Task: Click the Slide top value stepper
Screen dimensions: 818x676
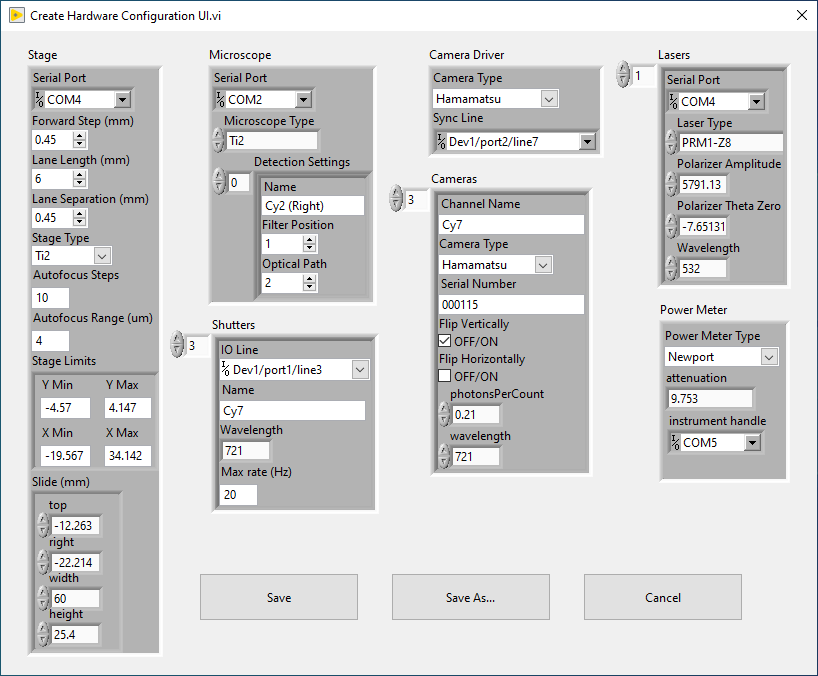Action: tap(43, 525)
